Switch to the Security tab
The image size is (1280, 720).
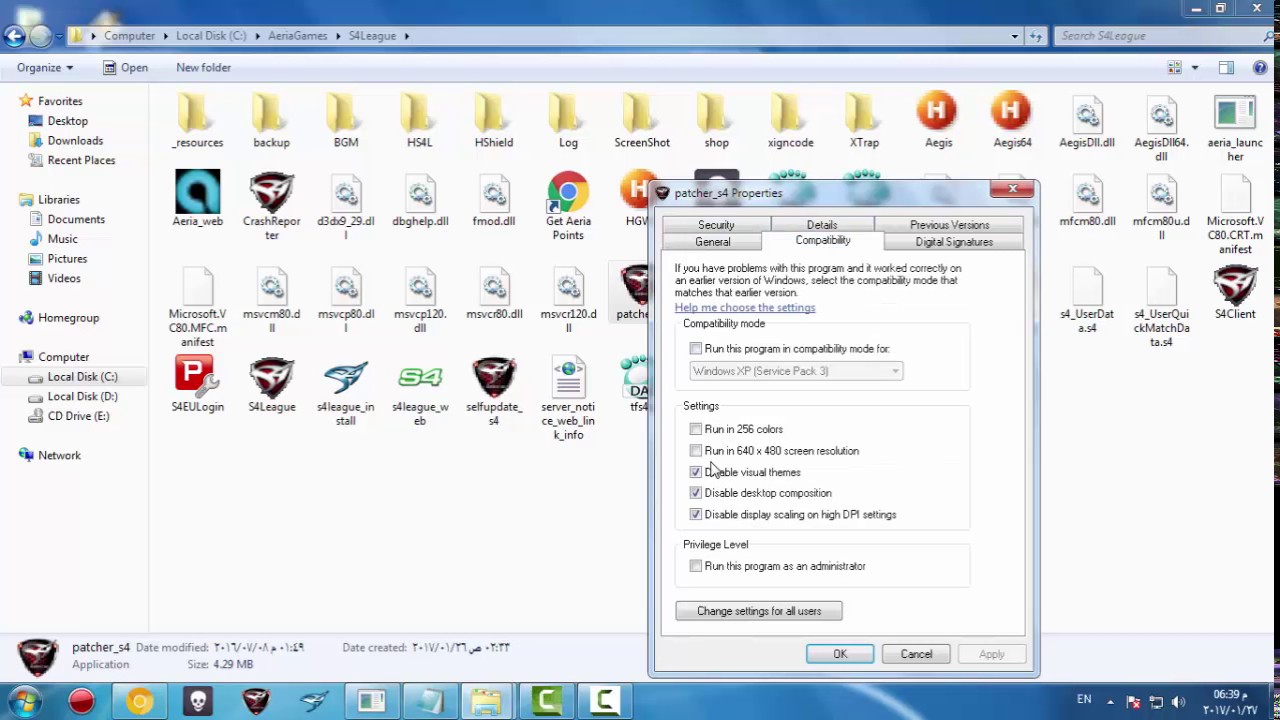point(716,225)
